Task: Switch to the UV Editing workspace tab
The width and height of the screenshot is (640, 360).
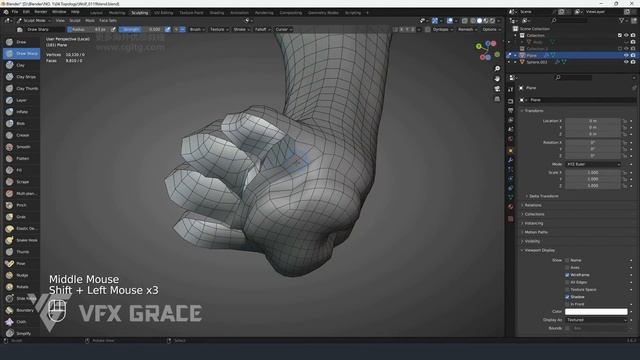Action: pyautogui.click(x=163, y=13)
